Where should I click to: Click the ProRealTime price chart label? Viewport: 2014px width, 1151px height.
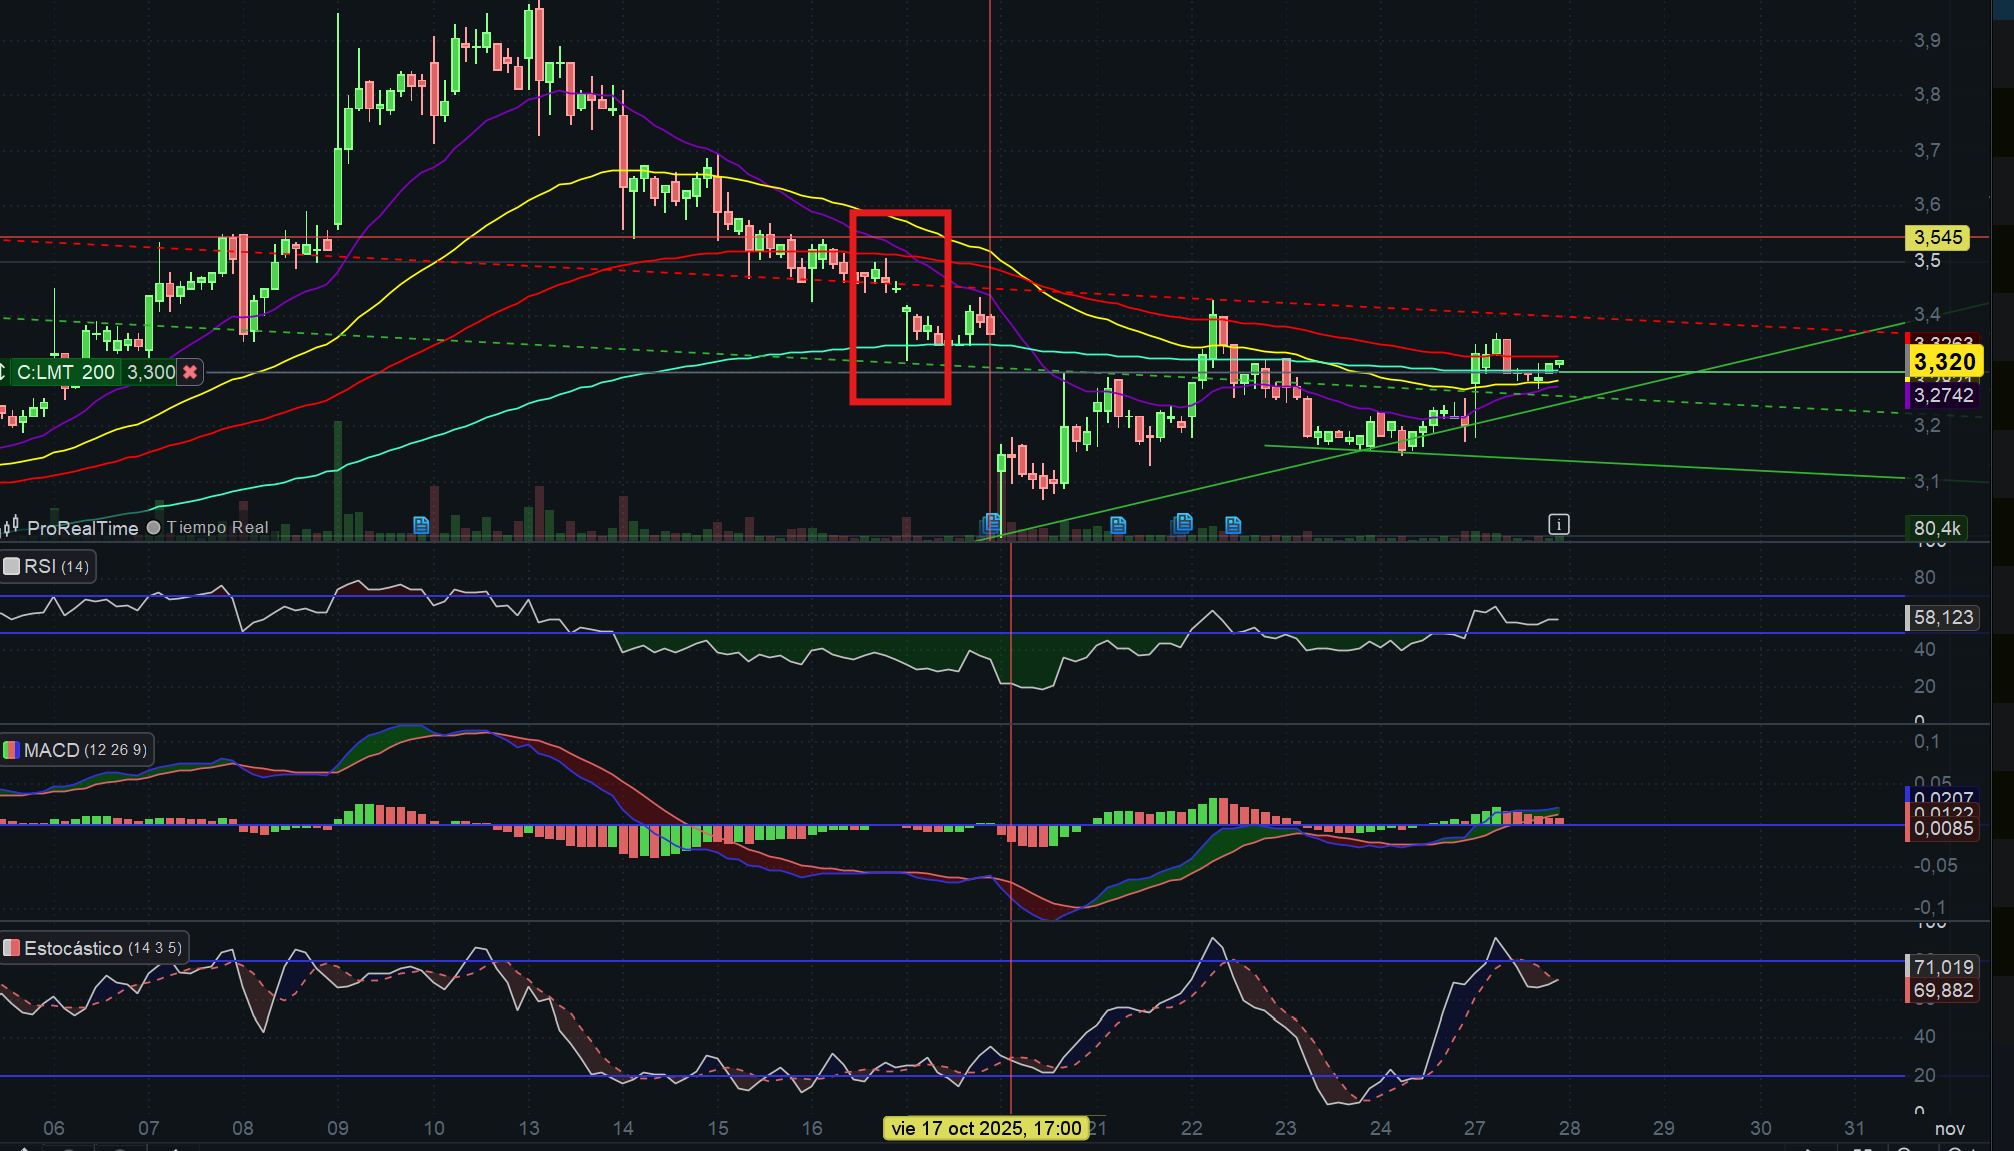[x=83, y=528]
